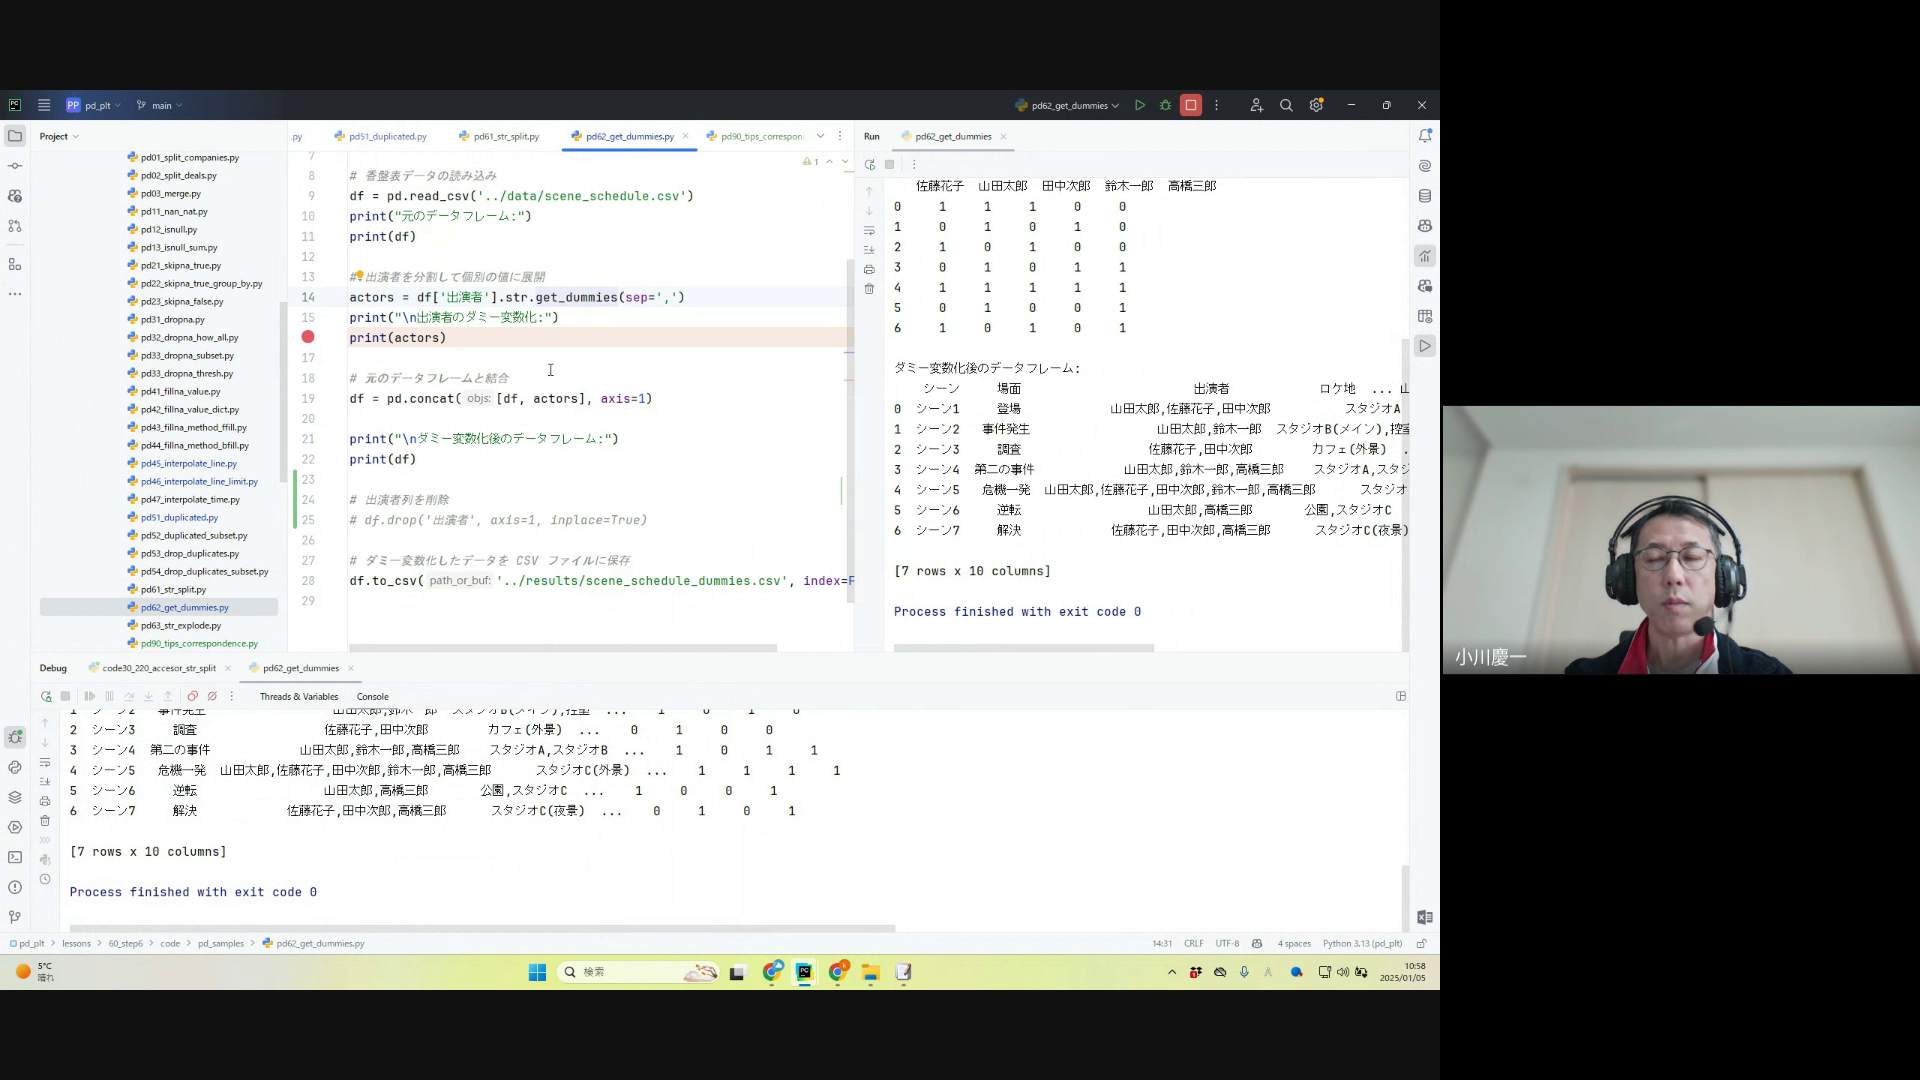1920x1080 pixels.
Task: Click View Breakpoints icon in Debug toolbar
Action: pos(193,697)
